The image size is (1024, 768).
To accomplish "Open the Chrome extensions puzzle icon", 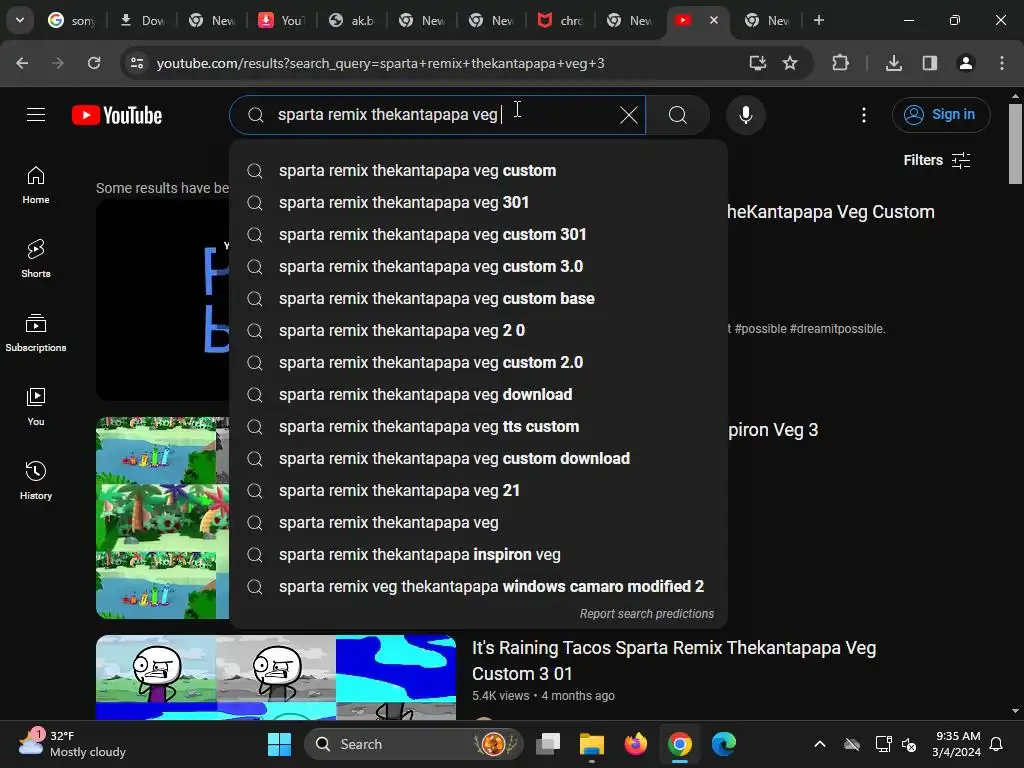I will tap(840, 63).
